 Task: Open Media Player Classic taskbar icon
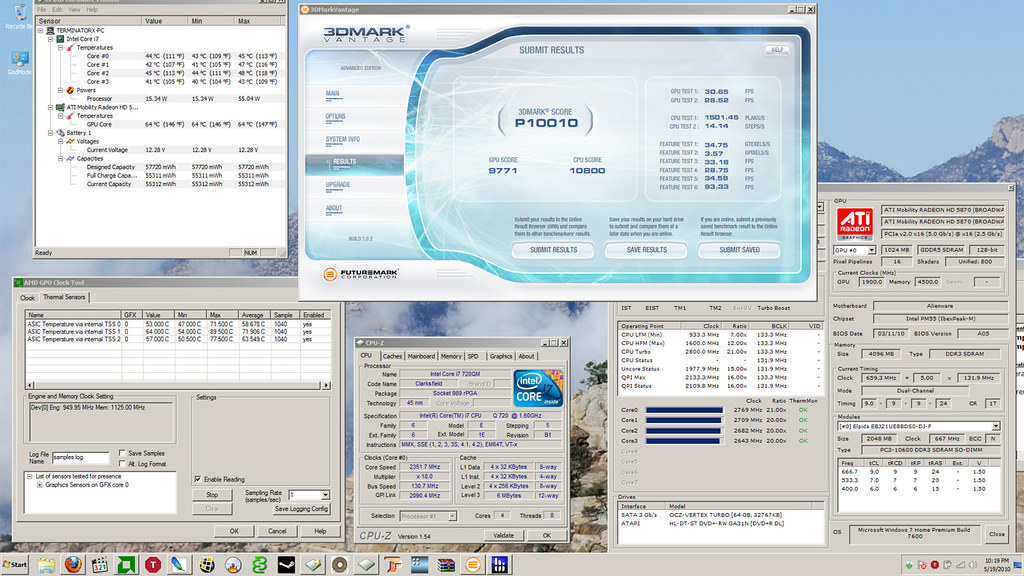click(100, 565)
